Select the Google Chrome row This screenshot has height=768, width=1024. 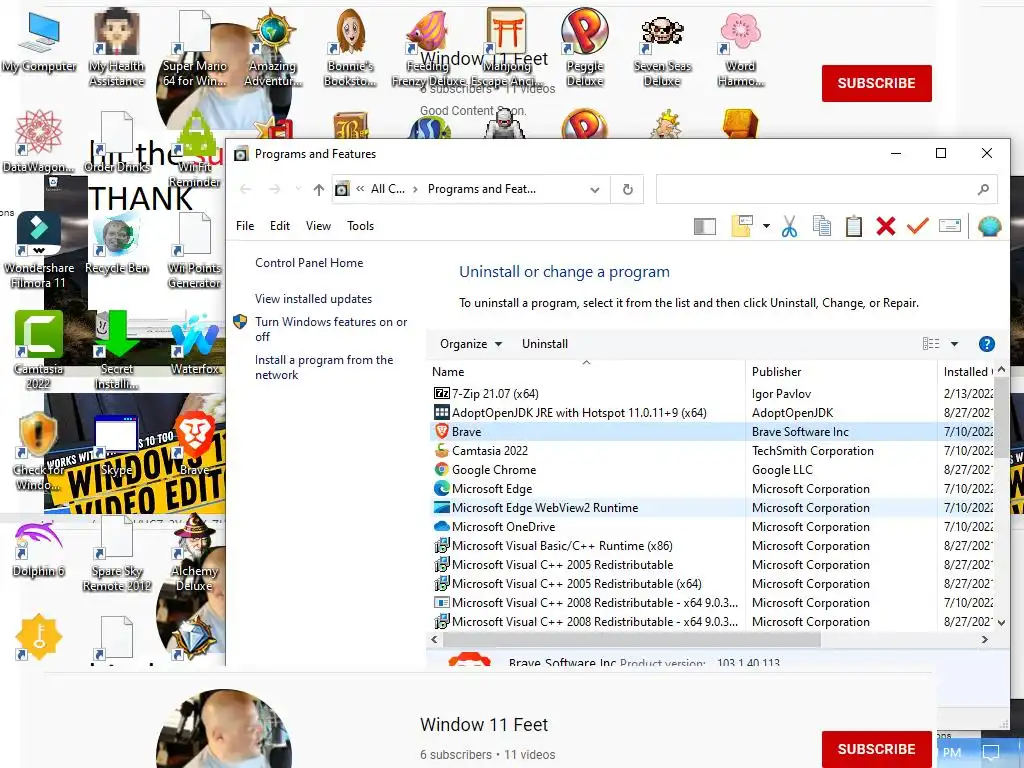pos(712,470)
